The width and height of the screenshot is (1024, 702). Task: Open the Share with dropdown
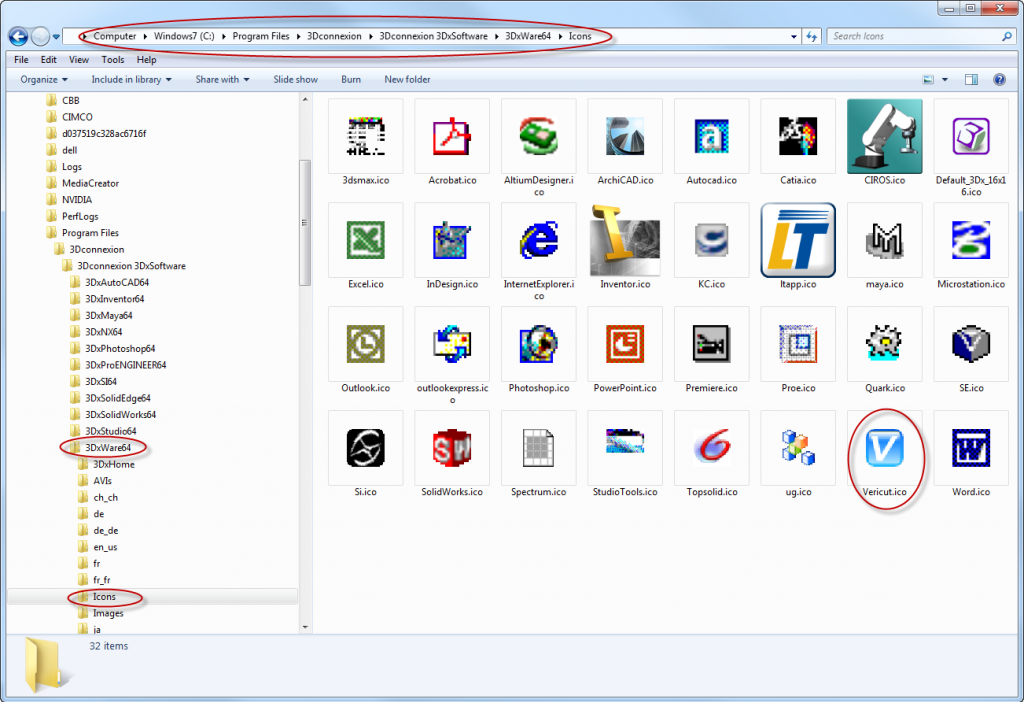pyautogui.click(x=222, y=80)
